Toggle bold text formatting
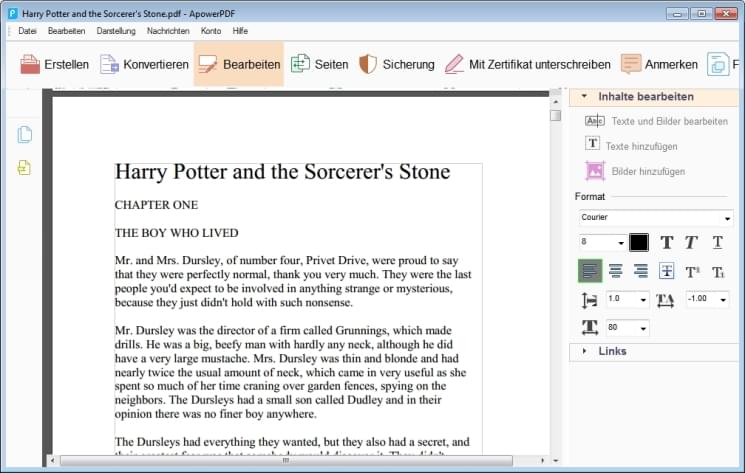 [667, 242]
